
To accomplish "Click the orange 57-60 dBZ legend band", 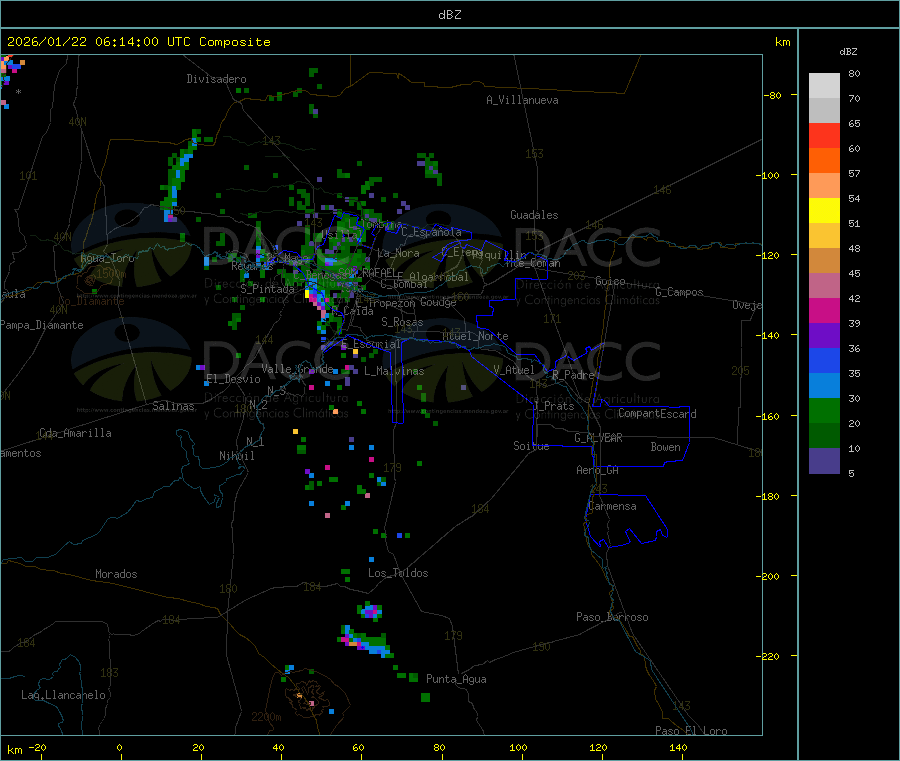I will 824,161.
